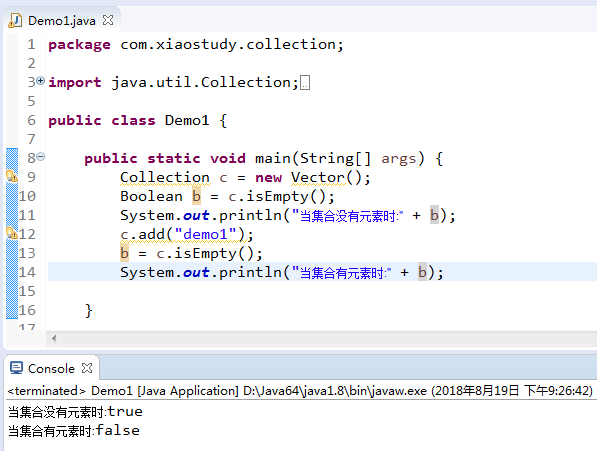Click the warning marker icon on line 9
Image resolution: width=597 pixels, height=451 pixels.
click(x=12, y=177)
